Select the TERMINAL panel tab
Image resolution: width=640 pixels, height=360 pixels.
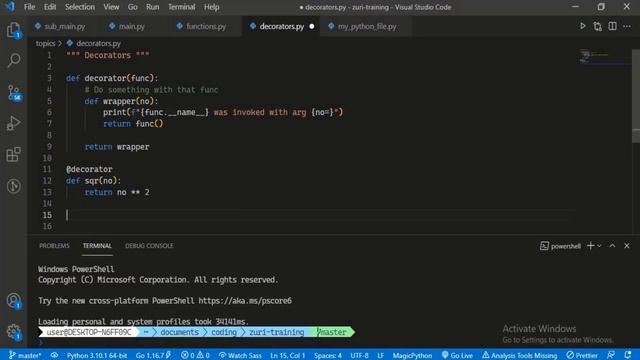(97, 246)
